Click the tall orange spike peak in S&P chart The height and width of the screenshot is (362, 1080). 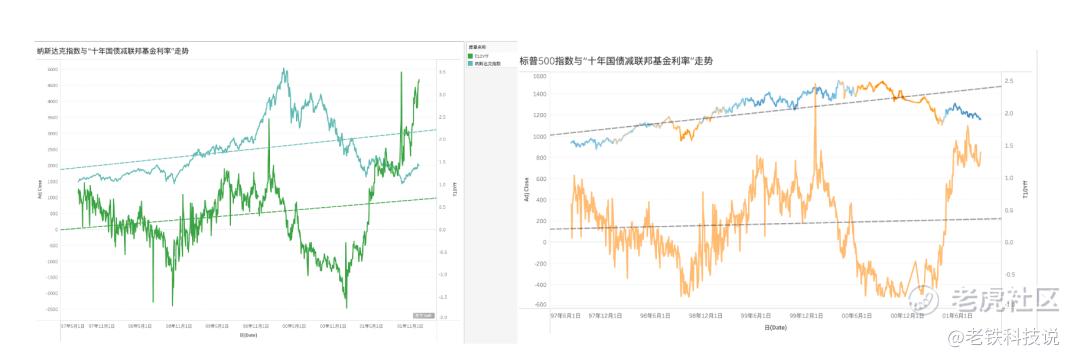(x=816, y=86)
